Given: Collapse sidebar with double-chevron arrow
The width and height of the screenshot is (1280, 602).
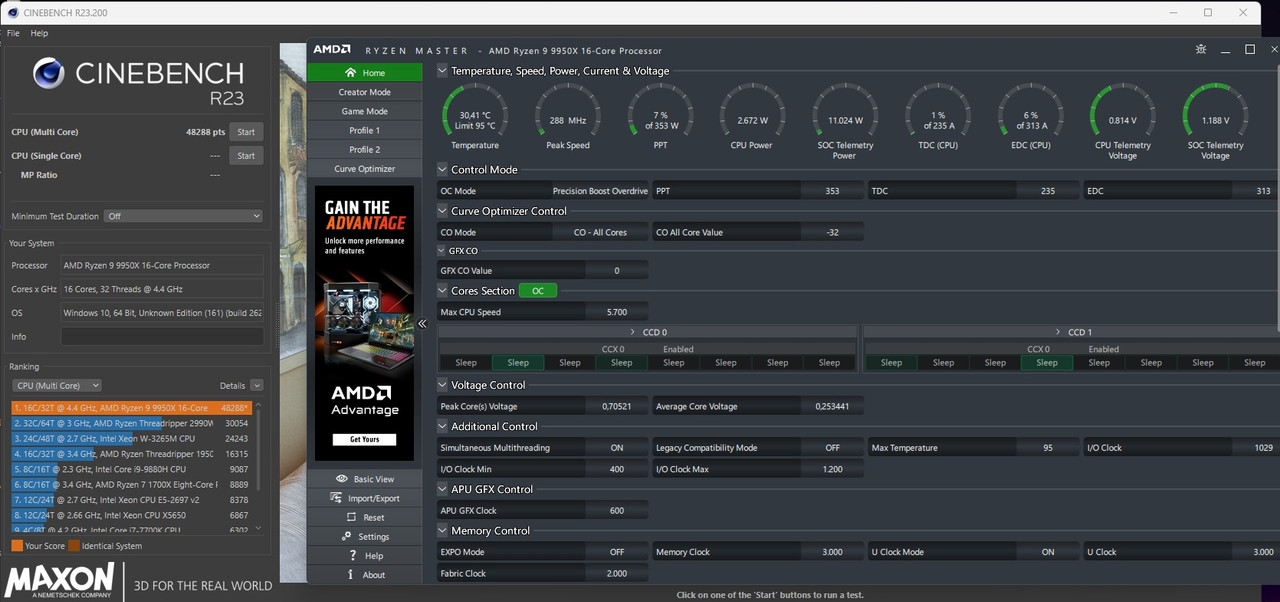Looking at the screenshot, I should click(x=422, y=323).
